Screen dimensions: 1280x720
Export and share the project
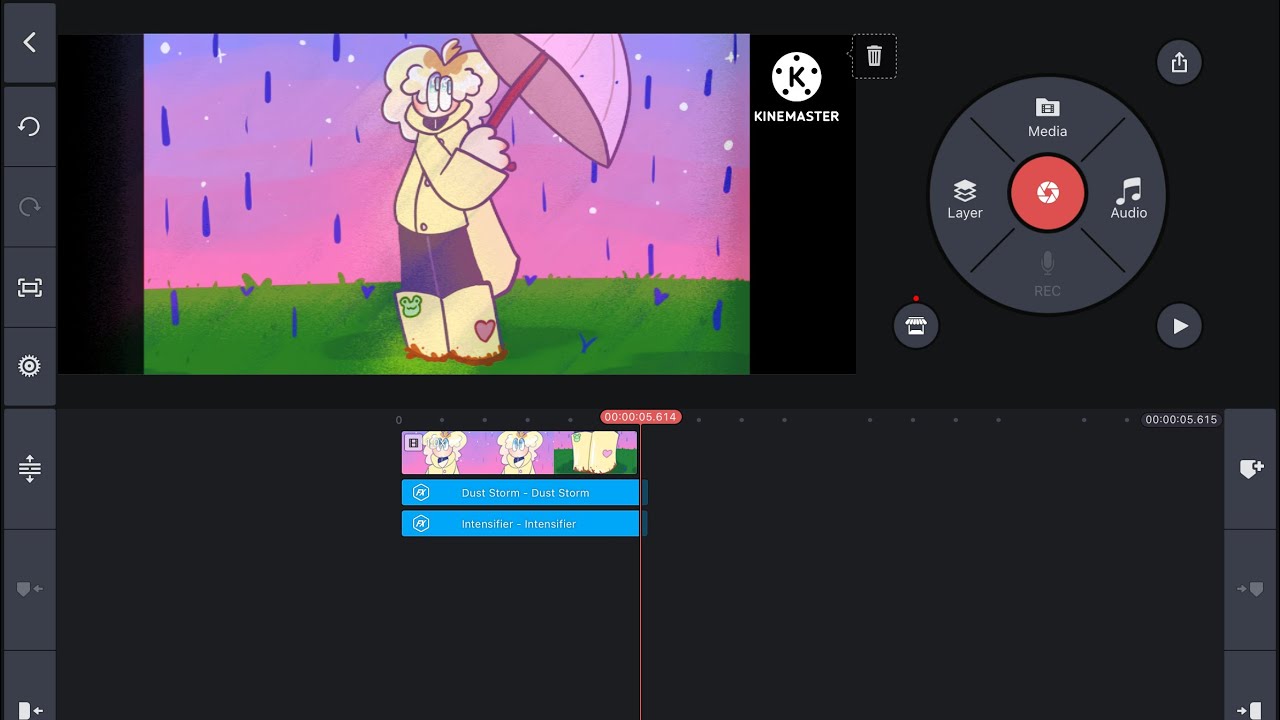tap(1179, 63)
